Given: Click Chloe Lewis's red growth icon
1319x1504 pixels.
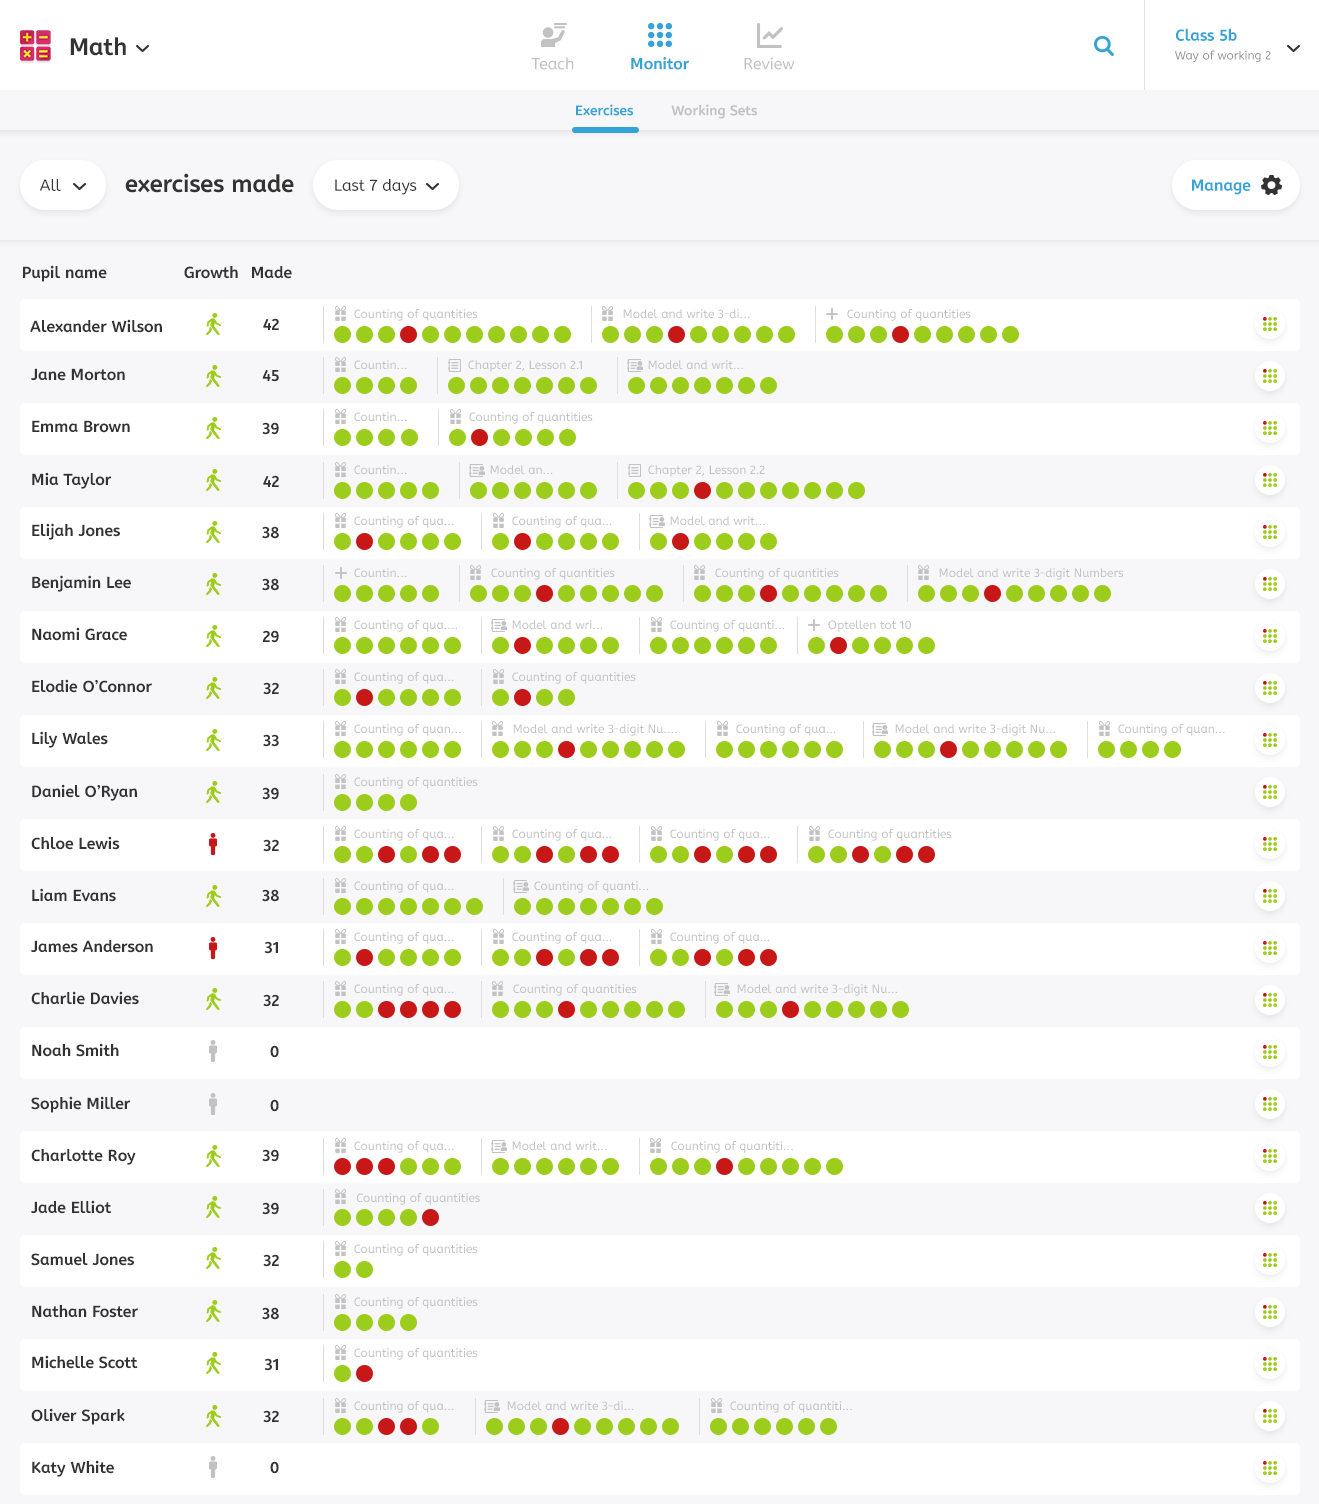Looking at the screenshot, I should [213, 844].
